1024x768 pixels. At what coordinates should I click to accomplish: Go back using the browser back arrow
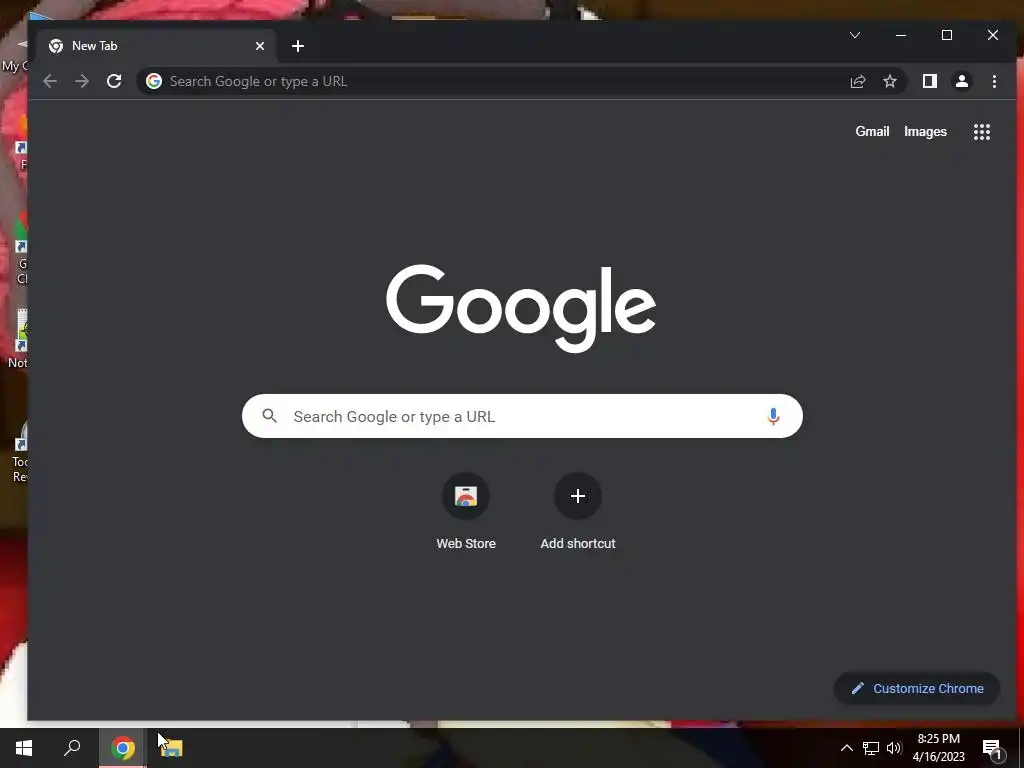click(x=50, y=81)
